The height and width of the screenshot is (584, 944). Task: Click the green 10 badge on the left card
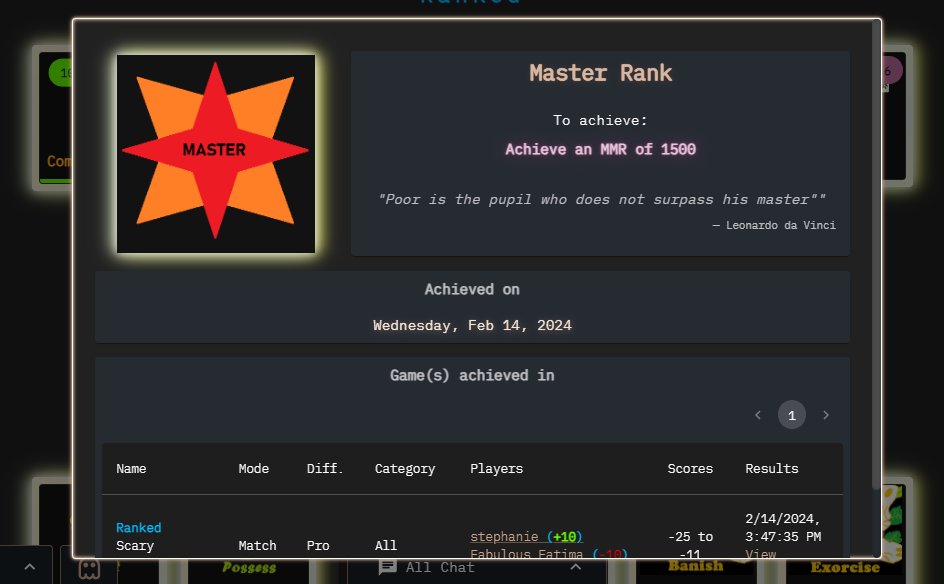tap(64, 72)
